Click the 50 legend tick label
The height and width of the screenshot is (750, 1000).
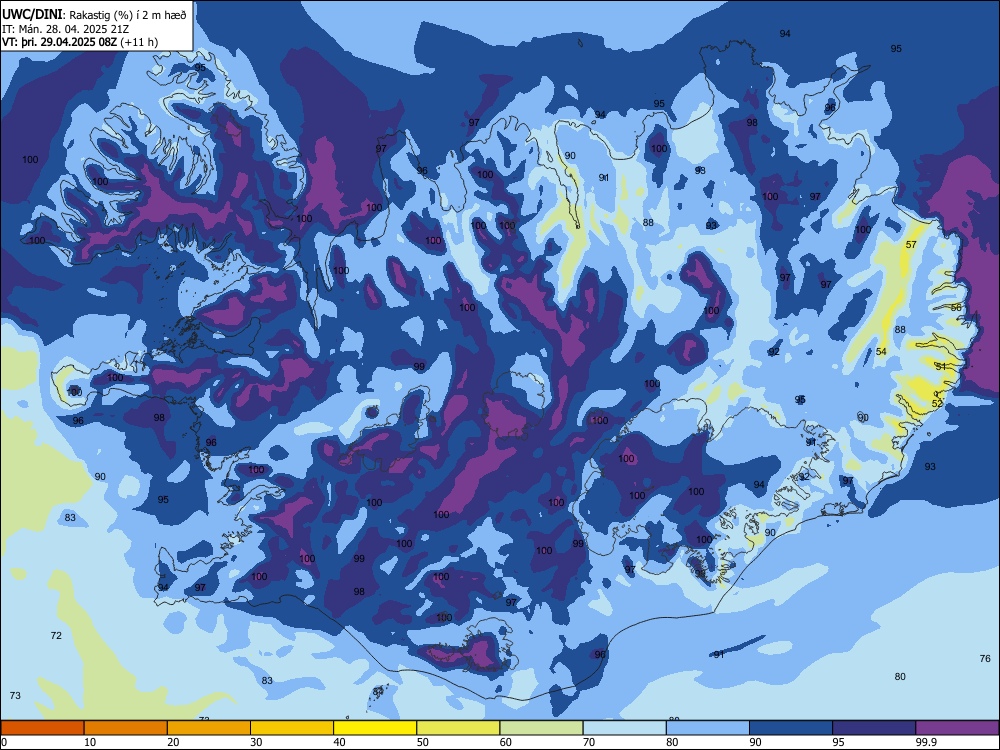point(422,742)
